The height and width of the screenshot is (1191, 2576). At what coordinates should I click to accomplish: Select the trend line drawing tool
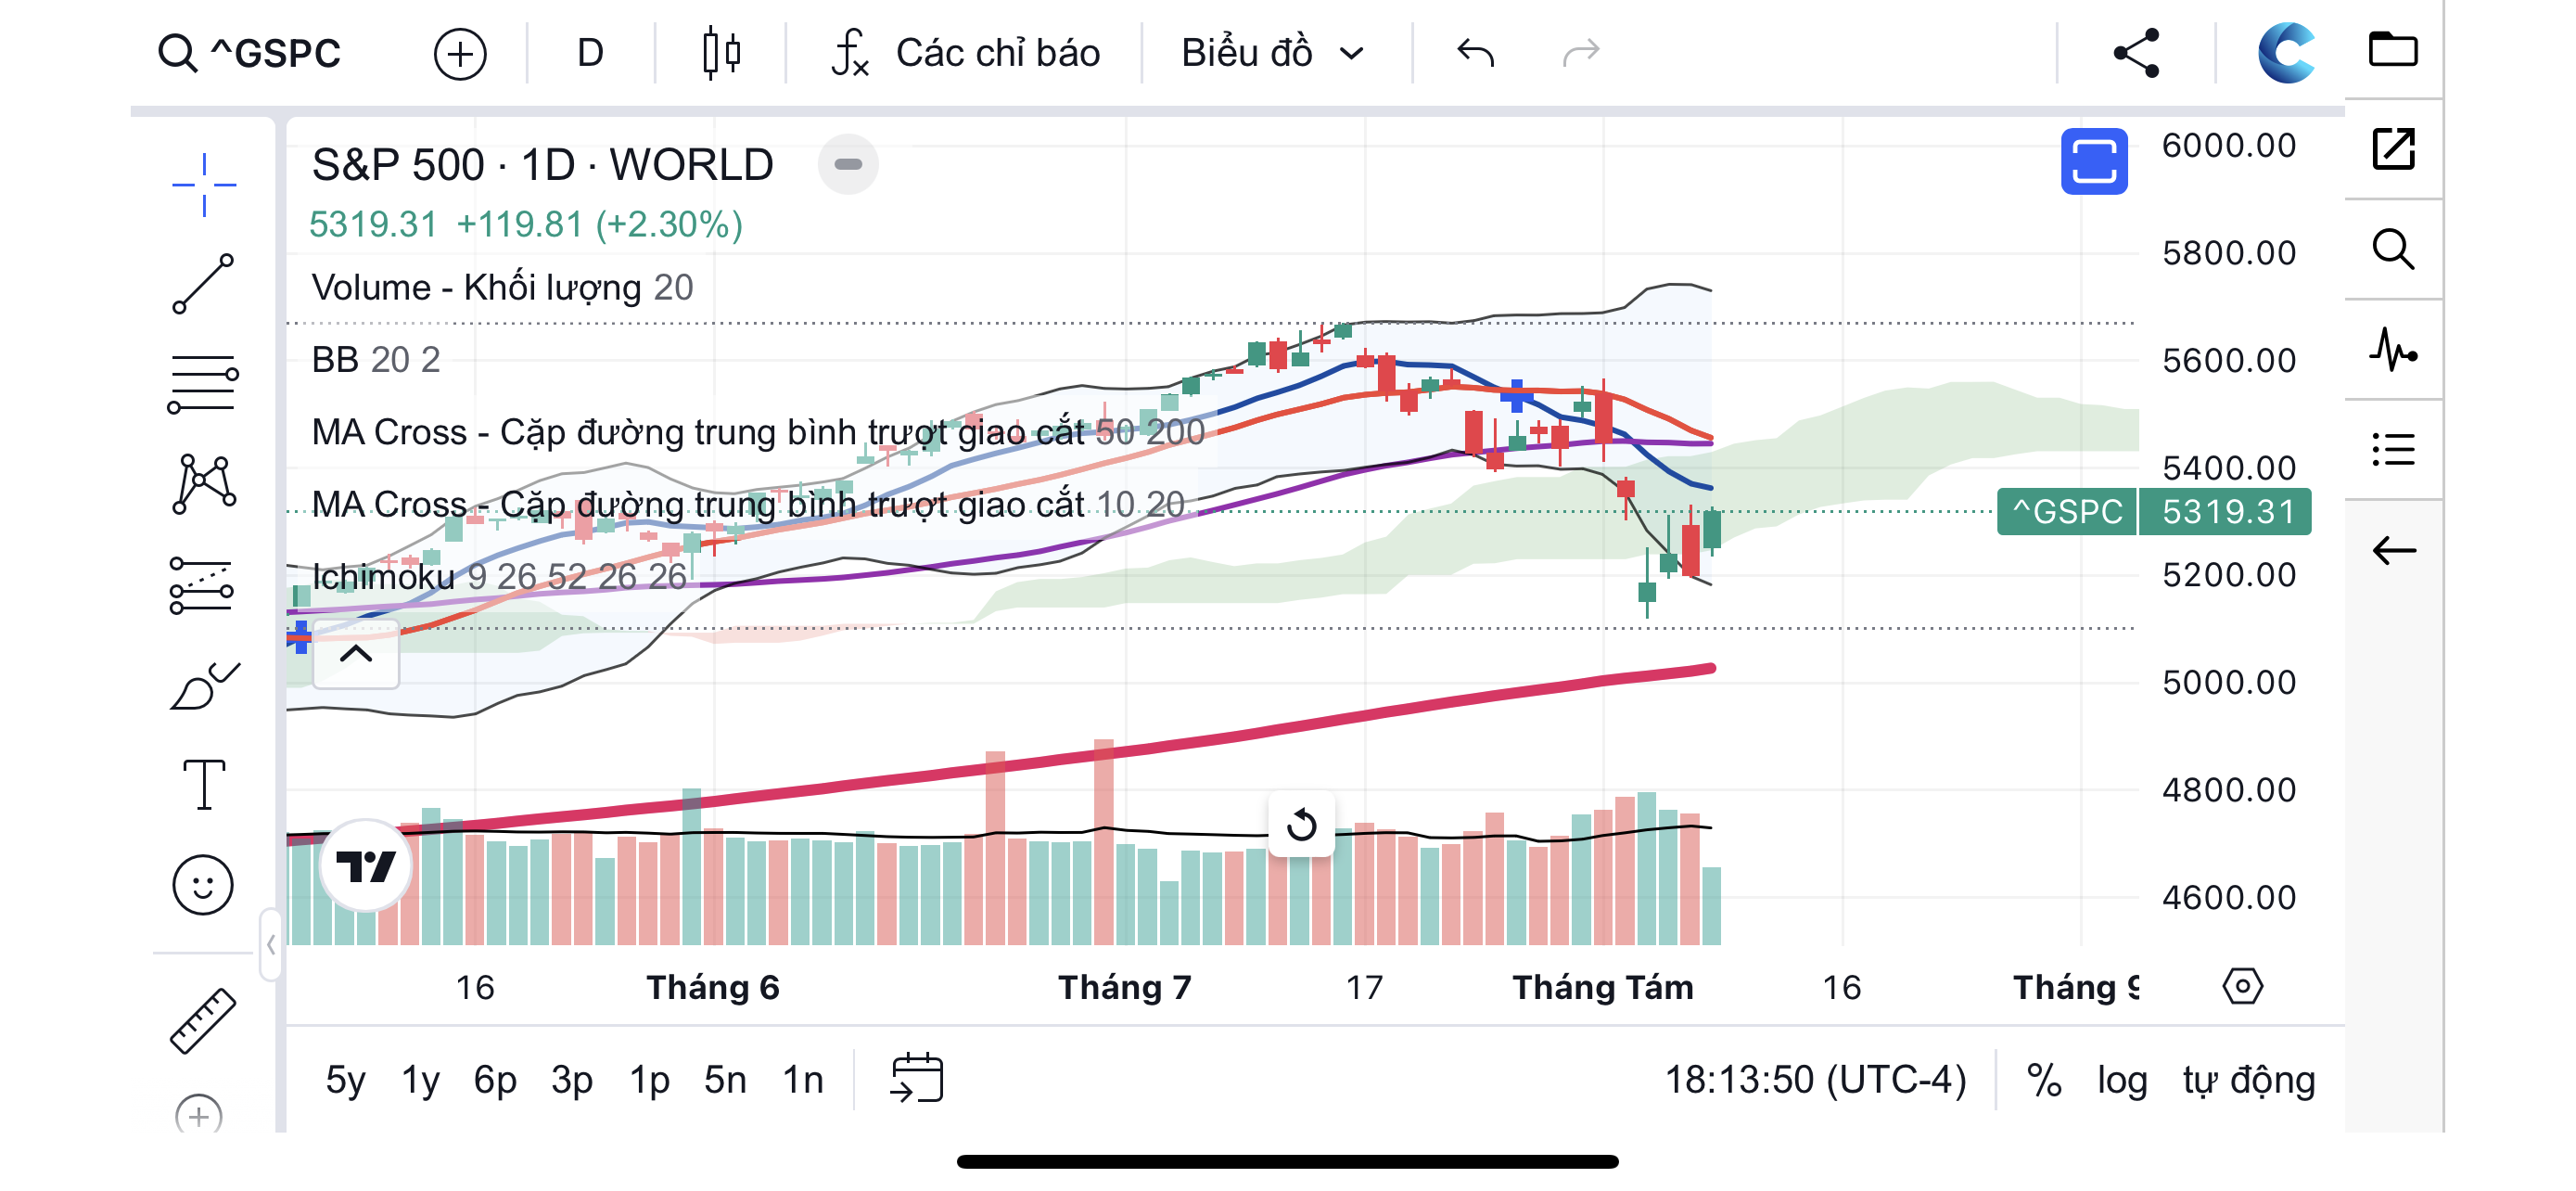point(203,284)
